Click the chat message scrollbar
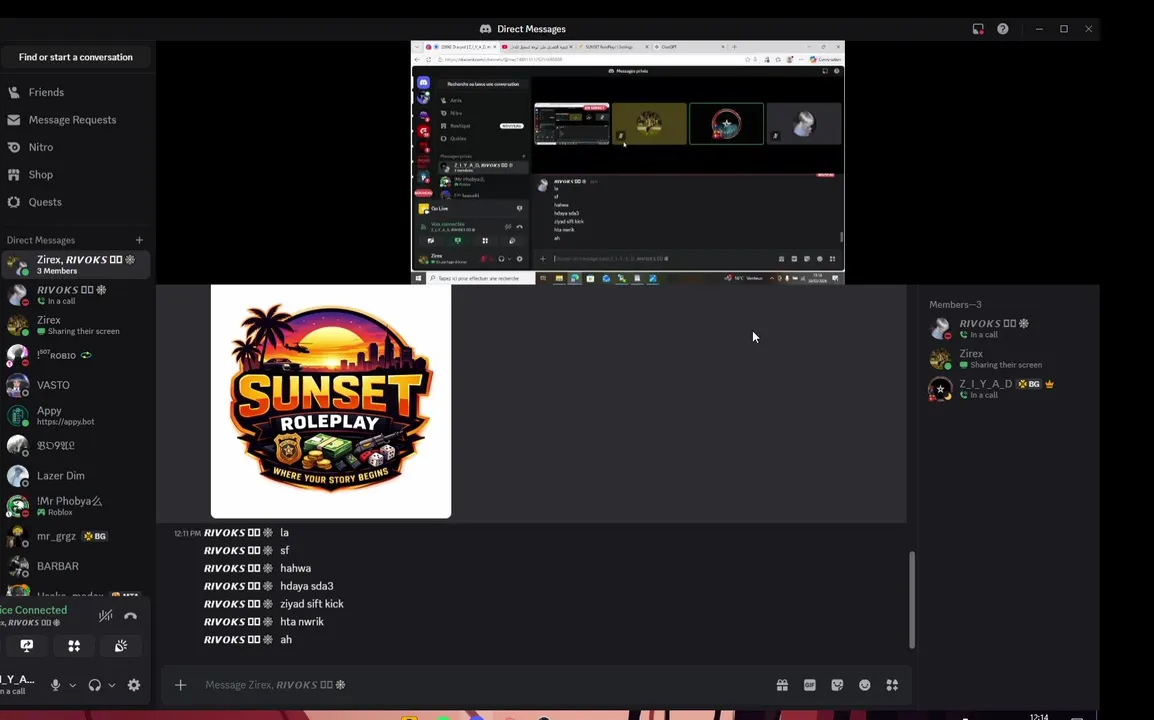1154x720 pixels. point(912,599)
